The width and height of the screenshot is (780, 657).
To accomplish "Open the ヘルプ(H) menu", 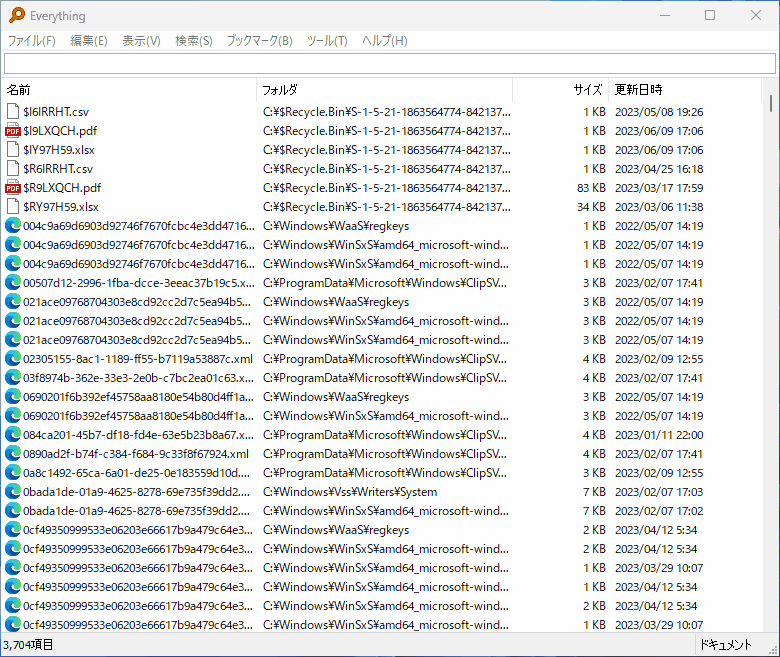I will click(385, 41).
